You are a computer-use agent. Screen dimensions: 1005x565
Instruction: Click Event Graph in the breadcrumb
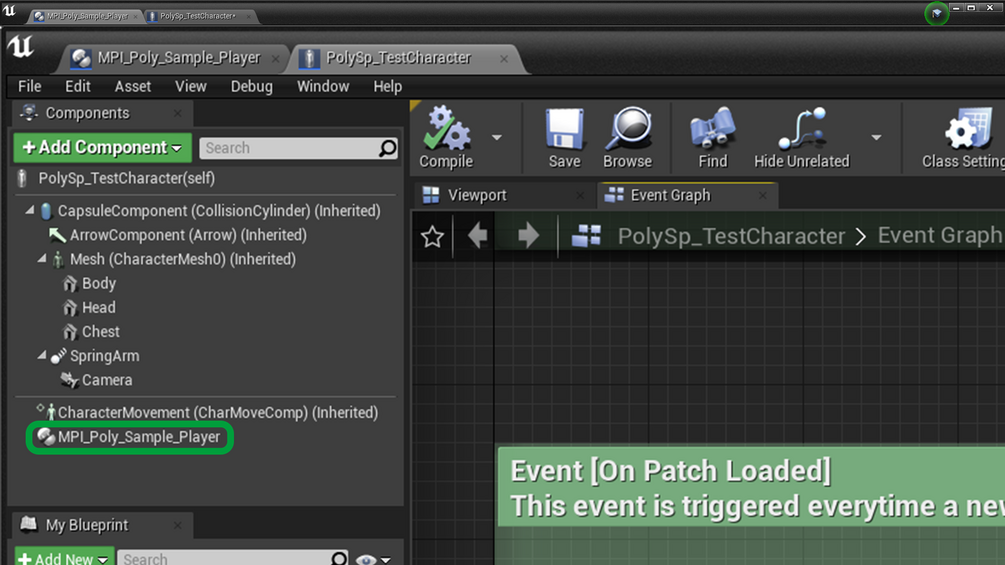[x=940, y=236]
